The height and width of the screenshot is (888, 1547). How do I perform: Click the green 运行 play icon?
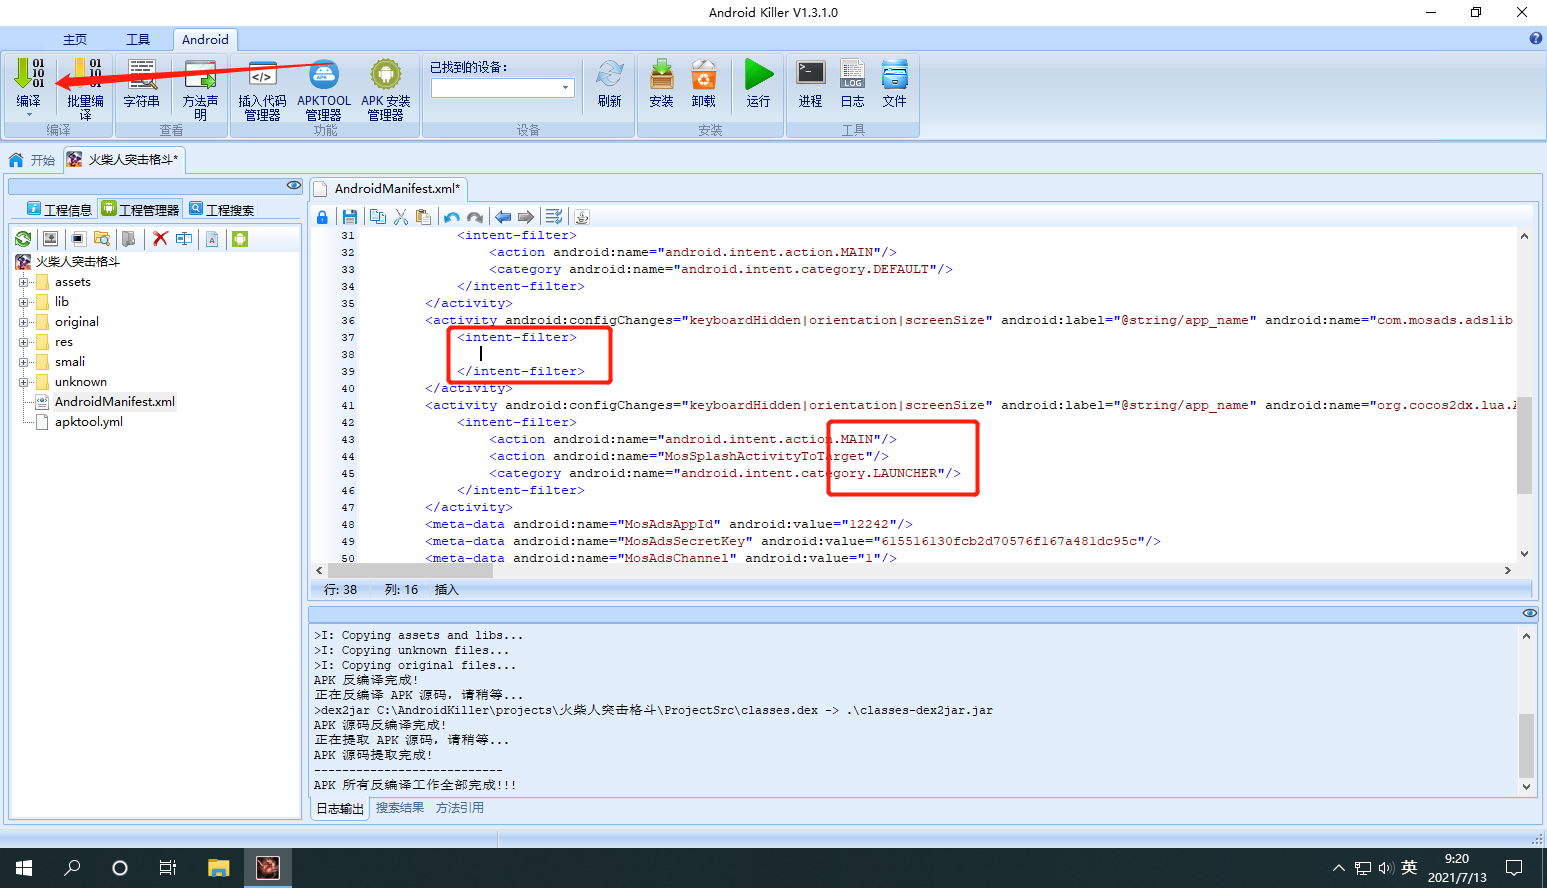tap(759, 75)
